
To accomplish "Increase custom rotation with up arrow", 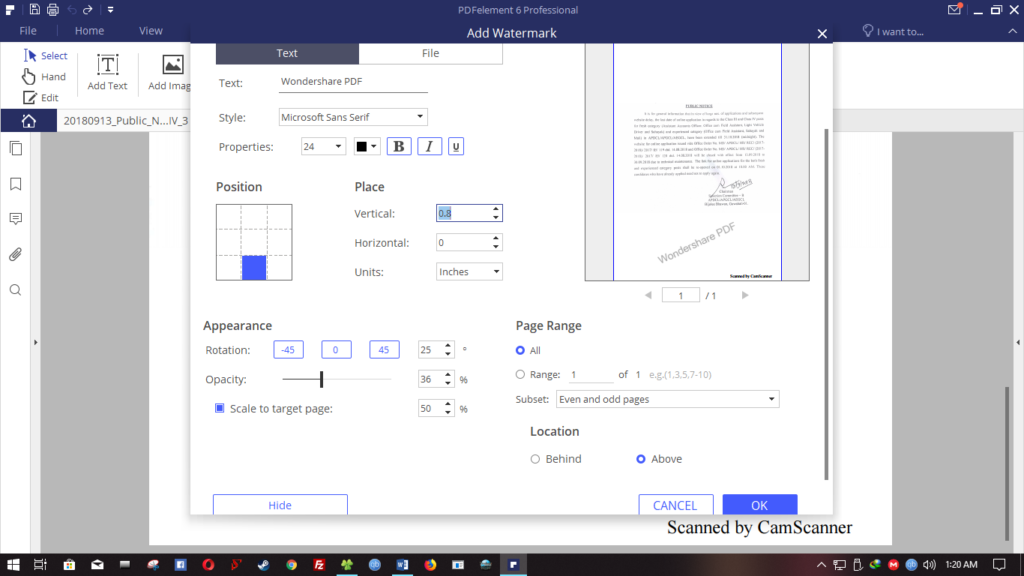I will pos(448,345).
